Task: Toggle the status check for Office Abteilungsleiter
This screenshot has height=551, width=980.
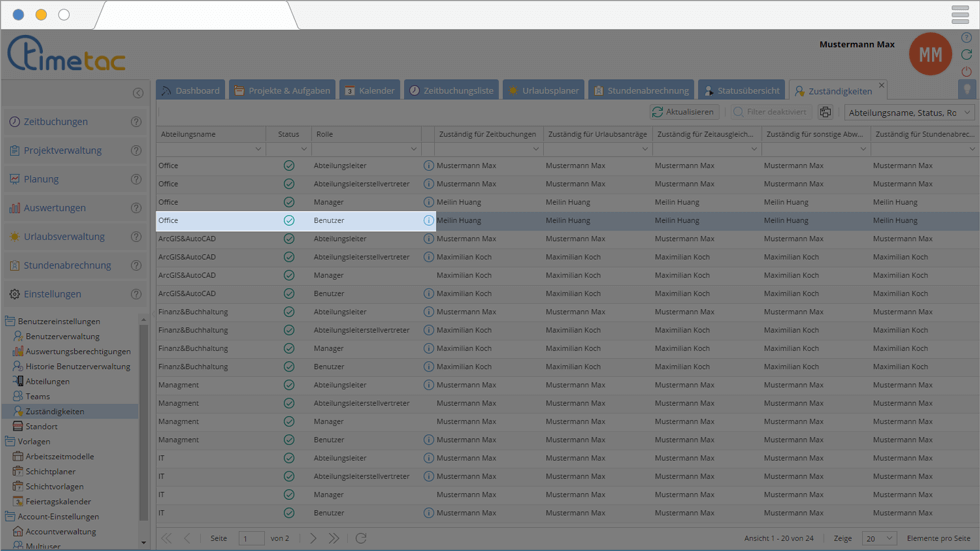Action: click(289, 166)
